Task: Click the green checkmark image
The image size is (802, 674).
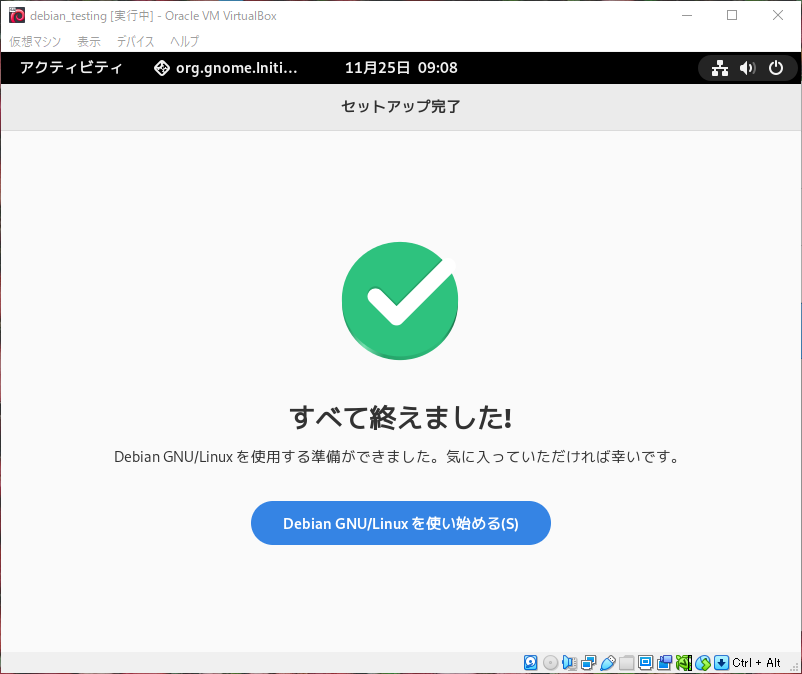Action: point(399,300)
